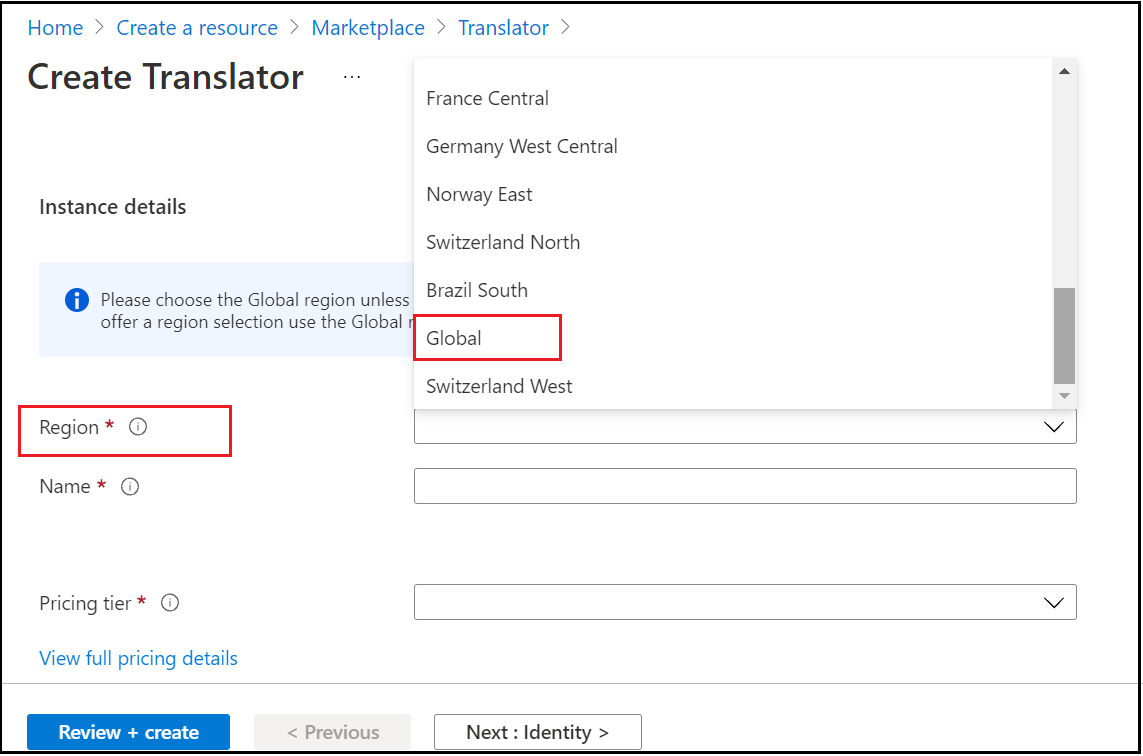Click the Review + create button

[128, 732]
